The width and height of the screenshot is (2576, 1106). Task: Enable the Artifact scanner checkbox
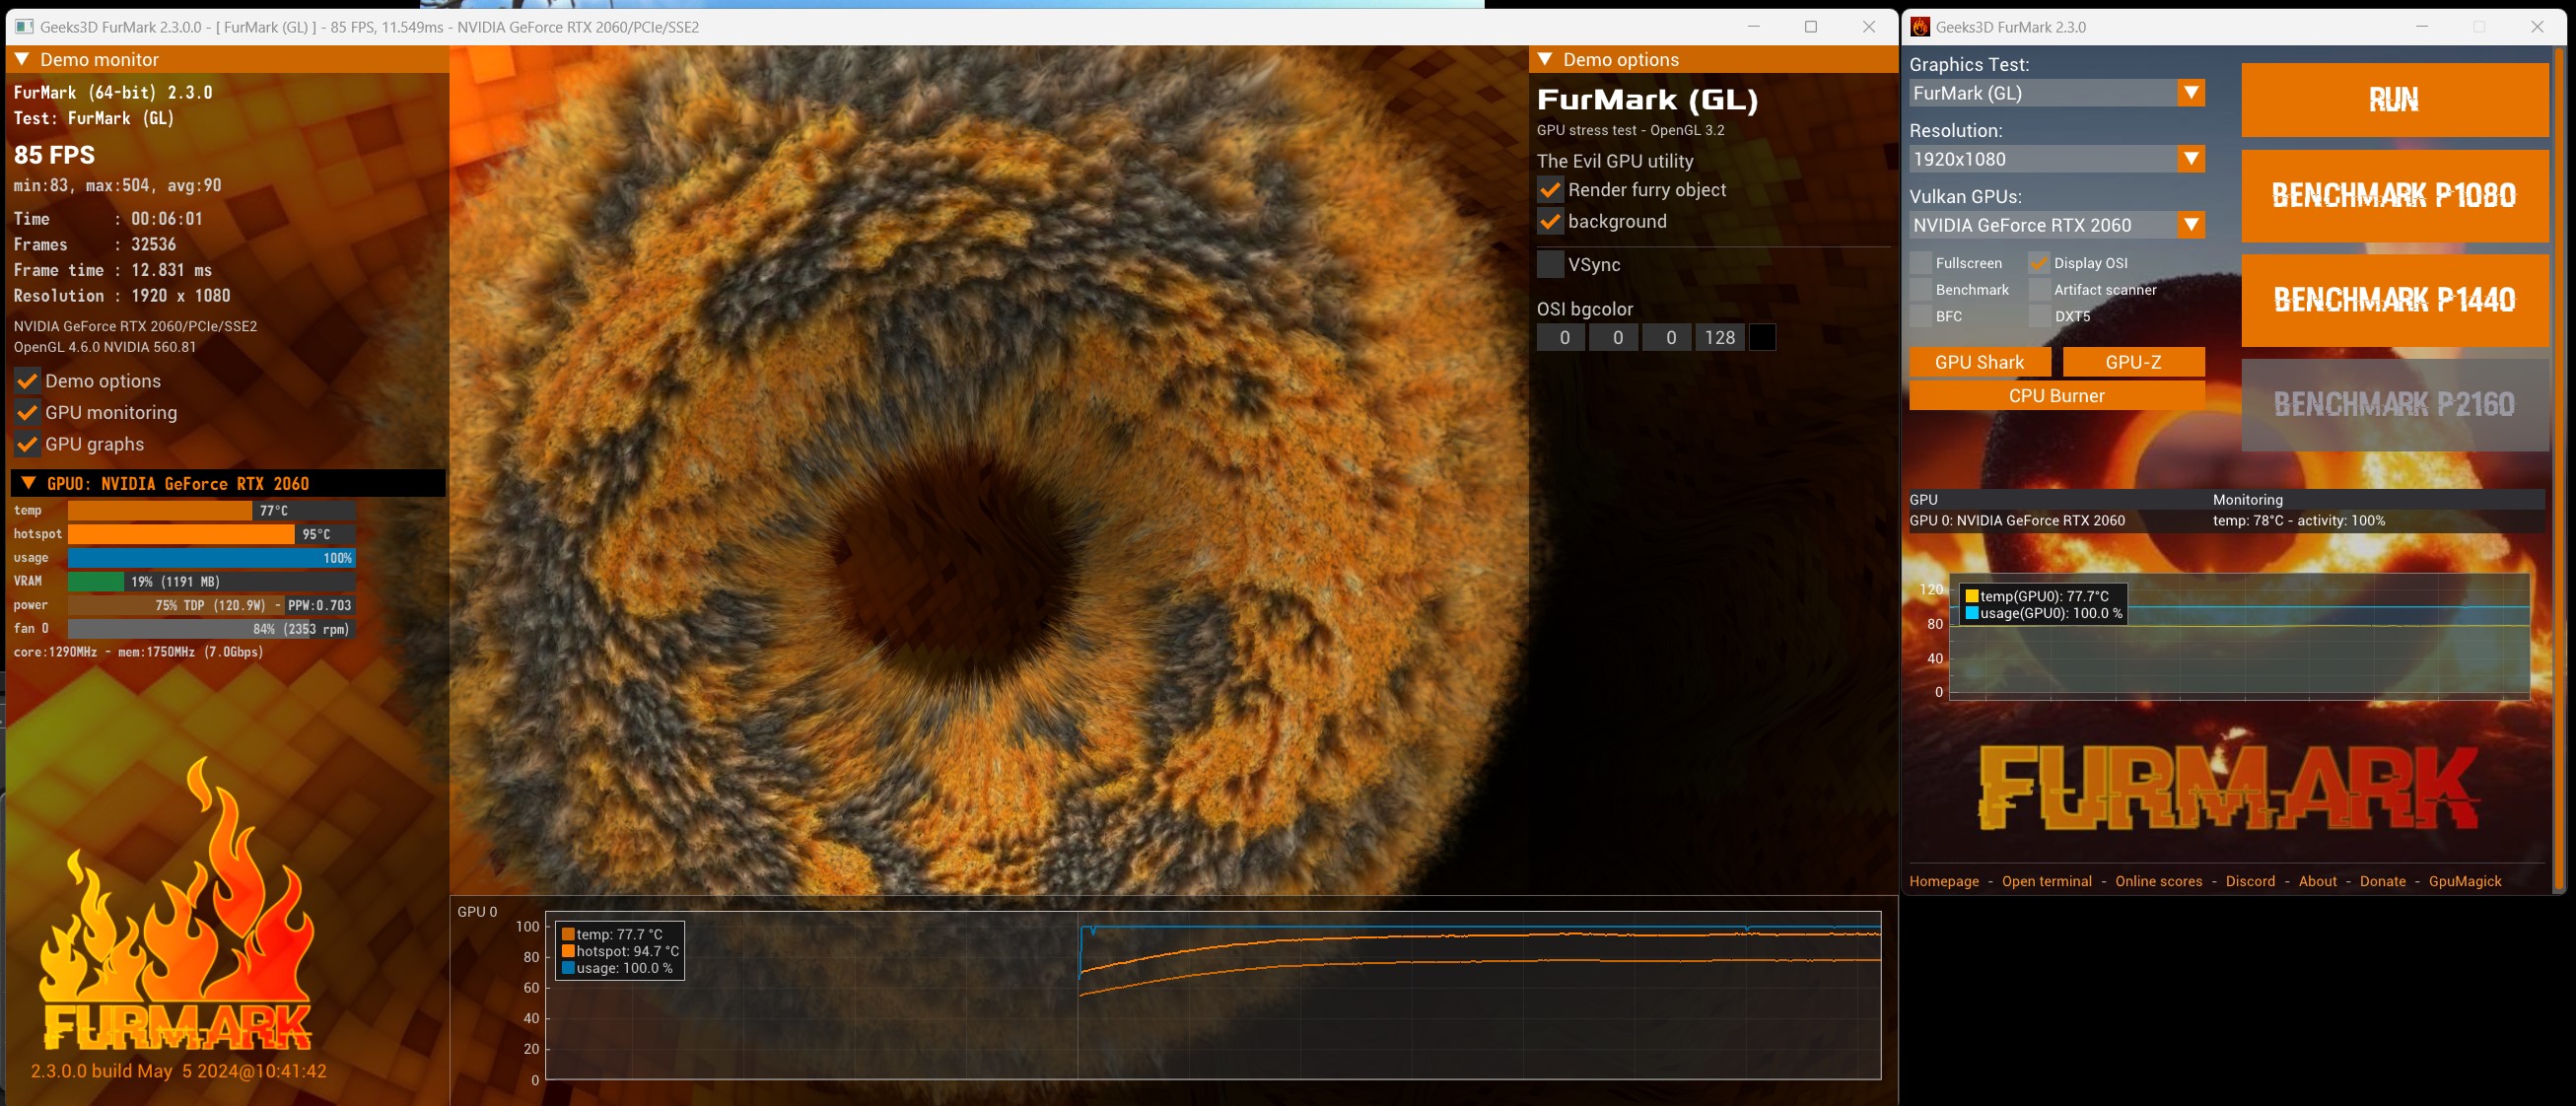[x=2039, y=290]
